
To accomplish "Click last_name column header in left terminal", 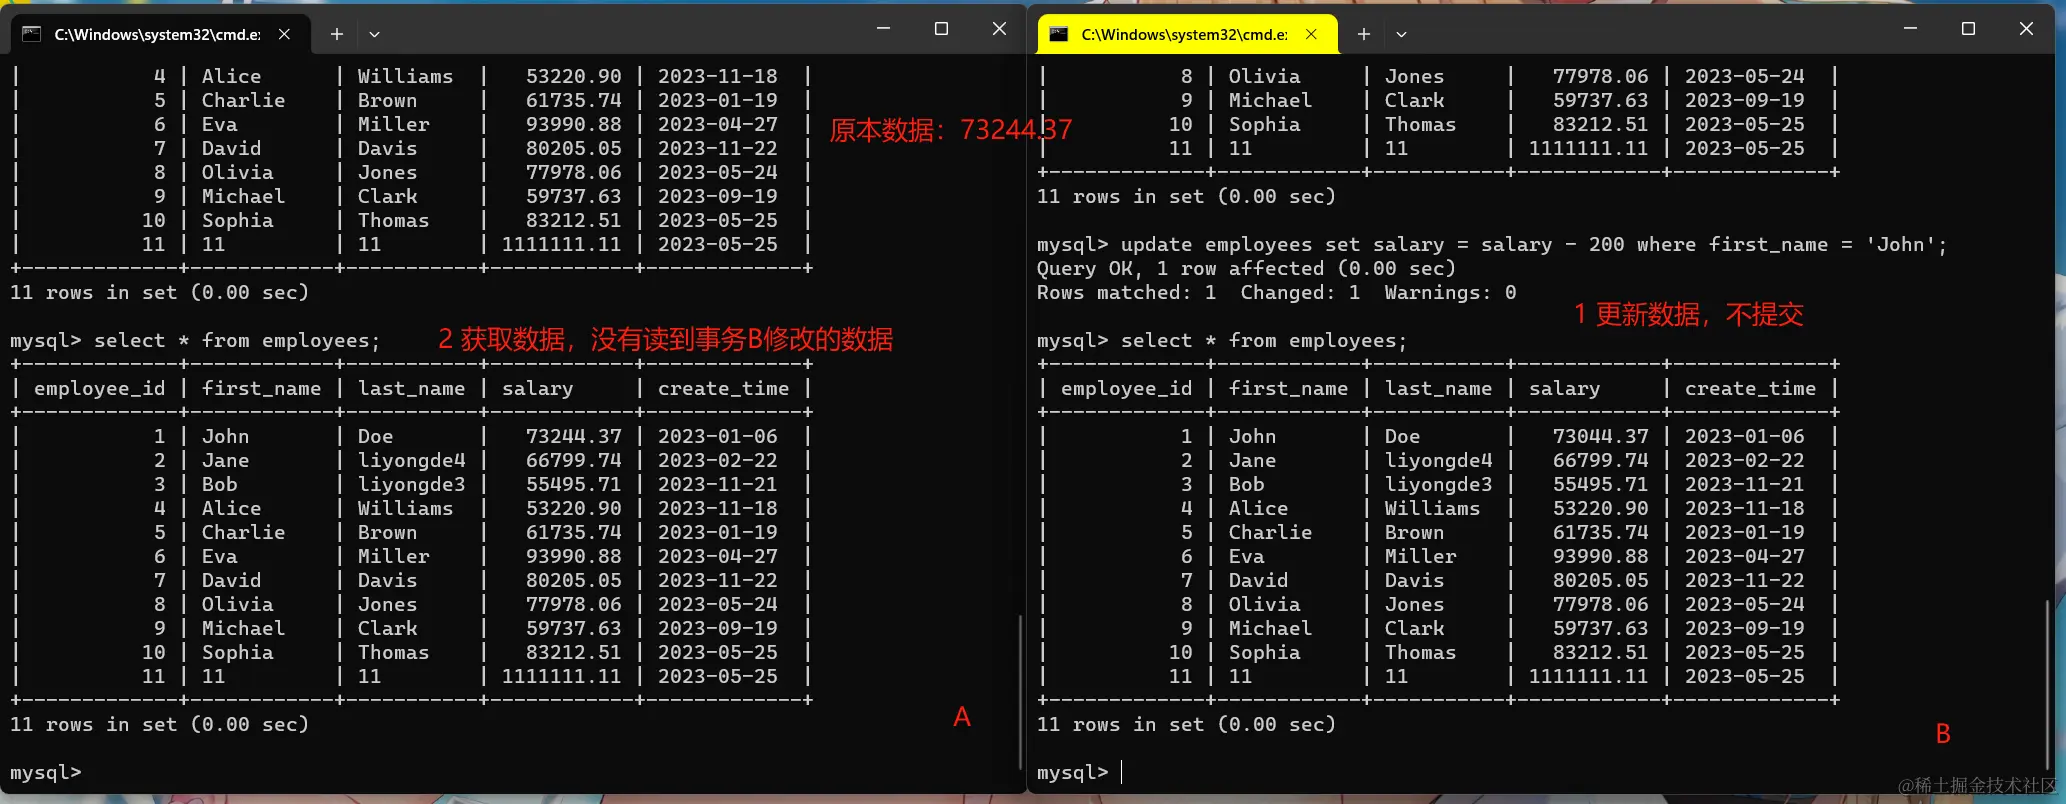I will [x=412, y=389].
